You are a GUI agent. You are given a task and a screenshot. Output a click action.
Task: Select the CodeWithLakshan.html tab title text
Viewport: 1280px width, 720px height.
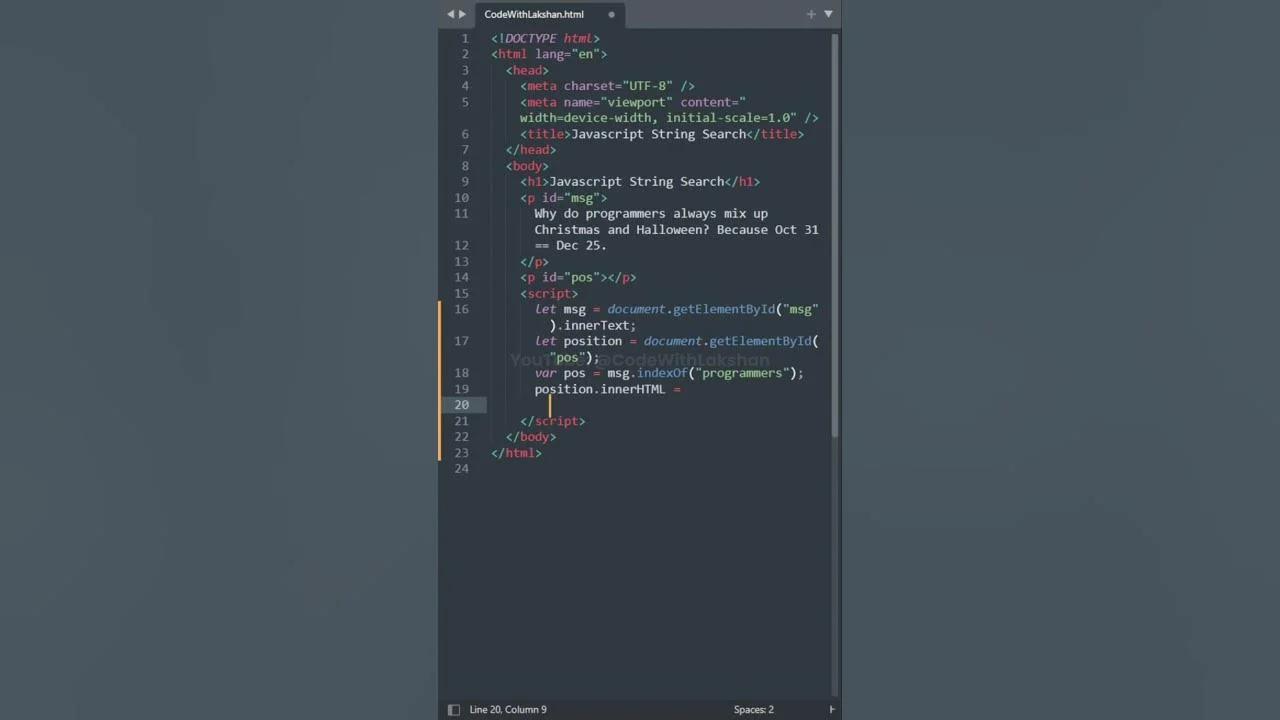533,14
